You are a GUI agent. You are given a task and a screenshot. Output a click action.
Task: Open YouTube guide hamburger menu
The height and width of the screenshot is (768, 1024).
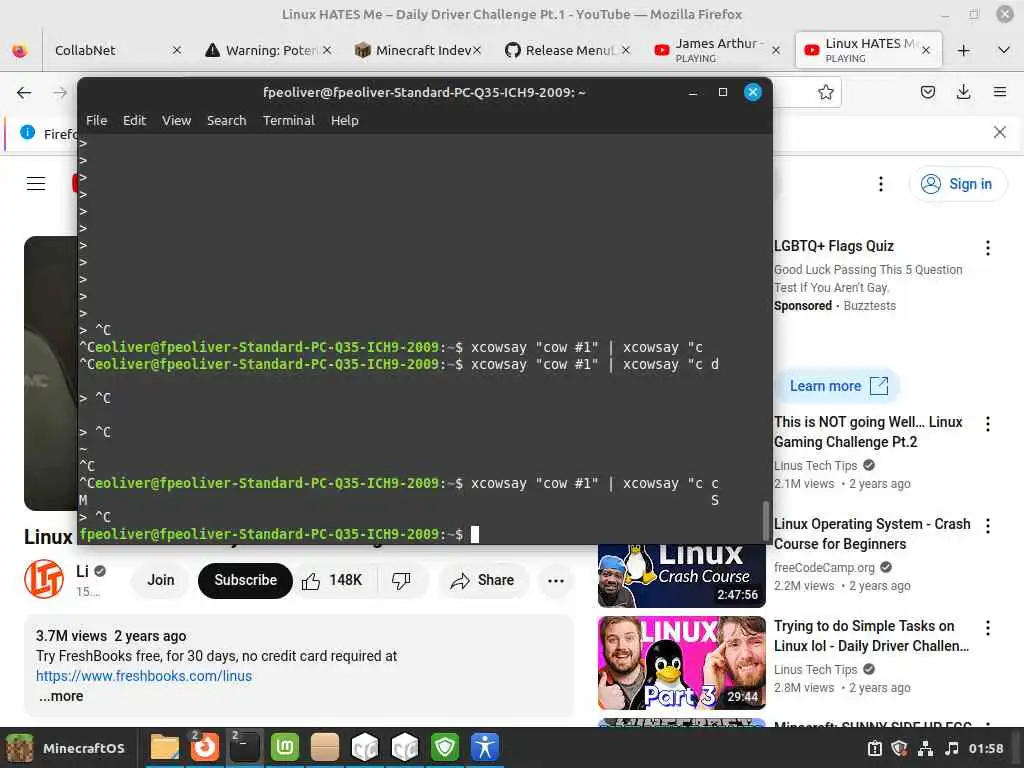36,184
